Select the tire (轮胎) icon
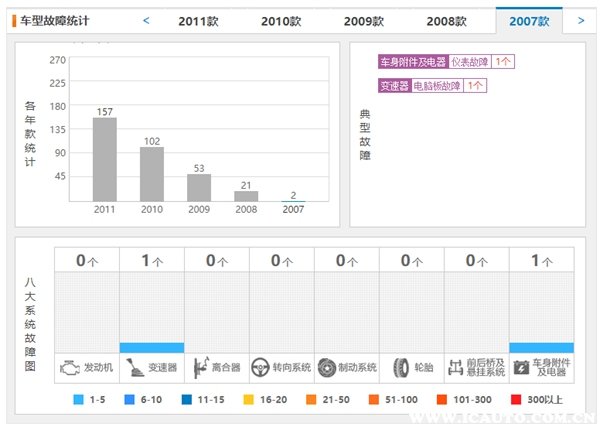600x427 pixels. tap(401, 367)
